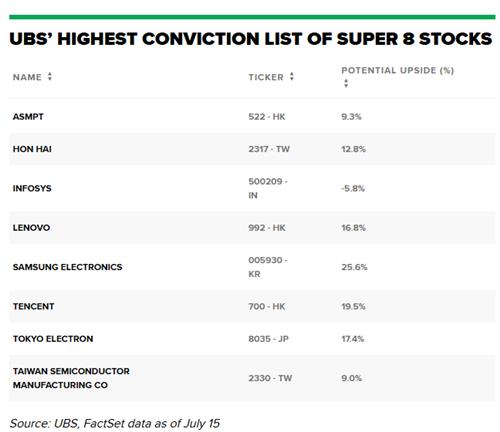Image resolution: width=500 pixels, height=432 pixels.
Task: Select the TENCENT stock name
Action: point(33,306)
